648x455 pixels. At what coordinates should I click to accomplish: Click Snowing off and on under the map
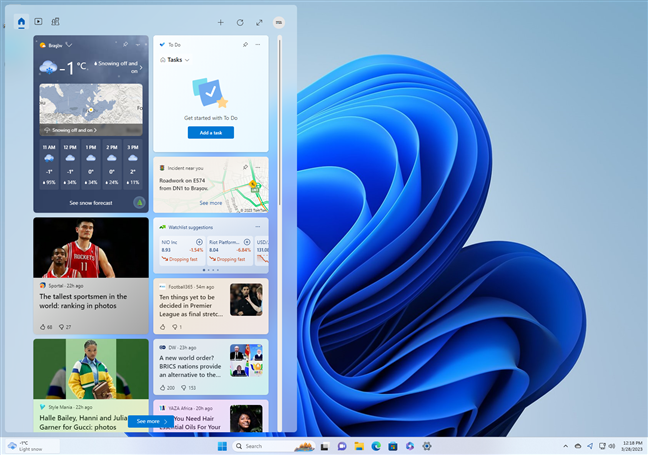(x=71, y=130)
